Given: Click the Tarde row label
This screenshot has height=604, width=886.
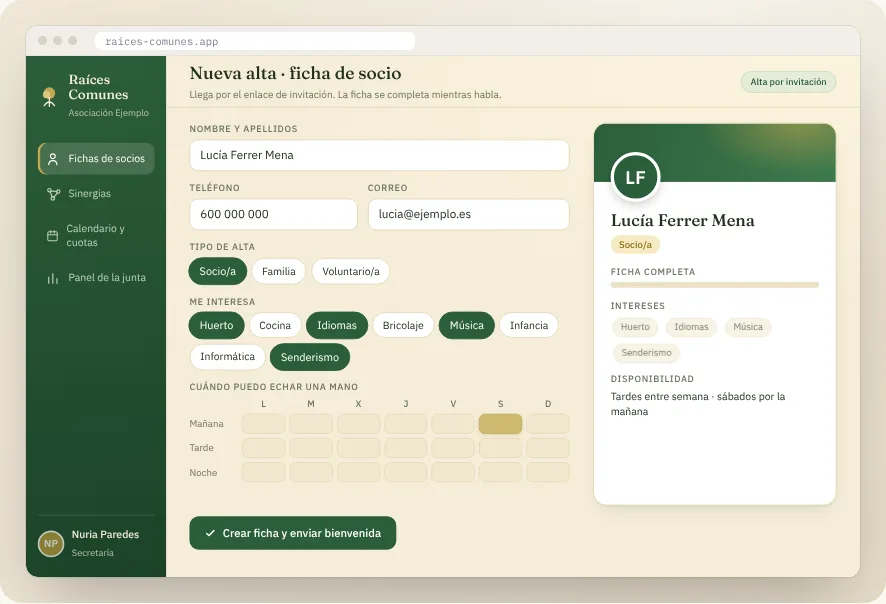Looking at the screenshot, I should tap(202, 448).
